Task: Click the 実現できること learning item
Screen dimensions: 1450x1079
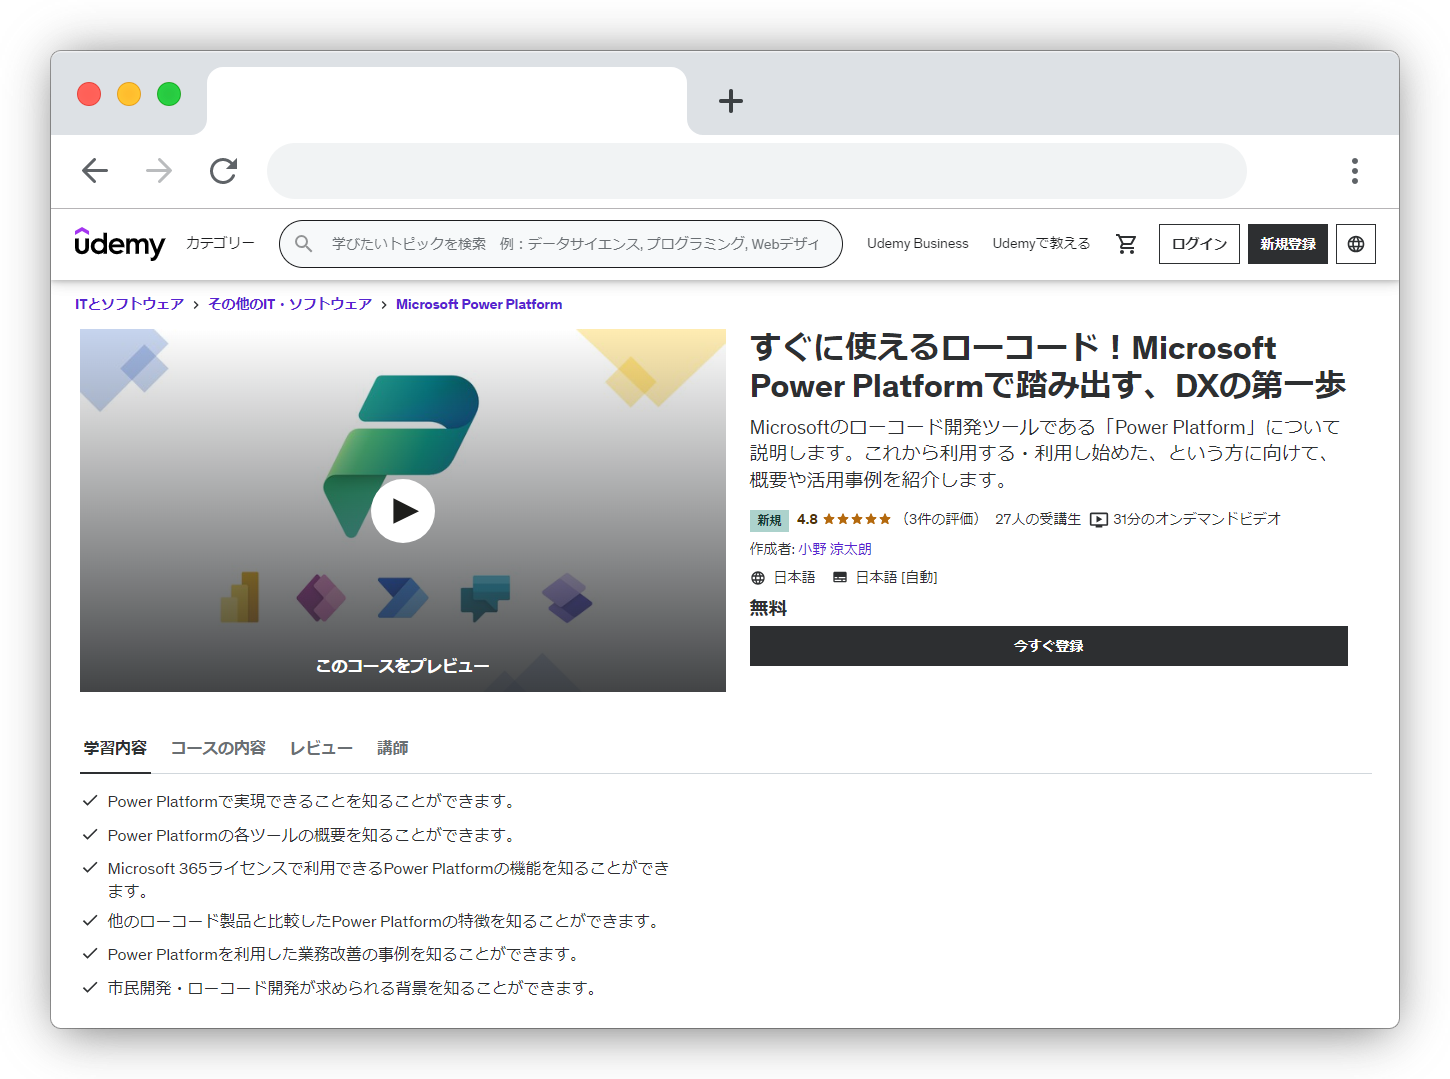Action: pyautogui.click(x=313, y=801)
